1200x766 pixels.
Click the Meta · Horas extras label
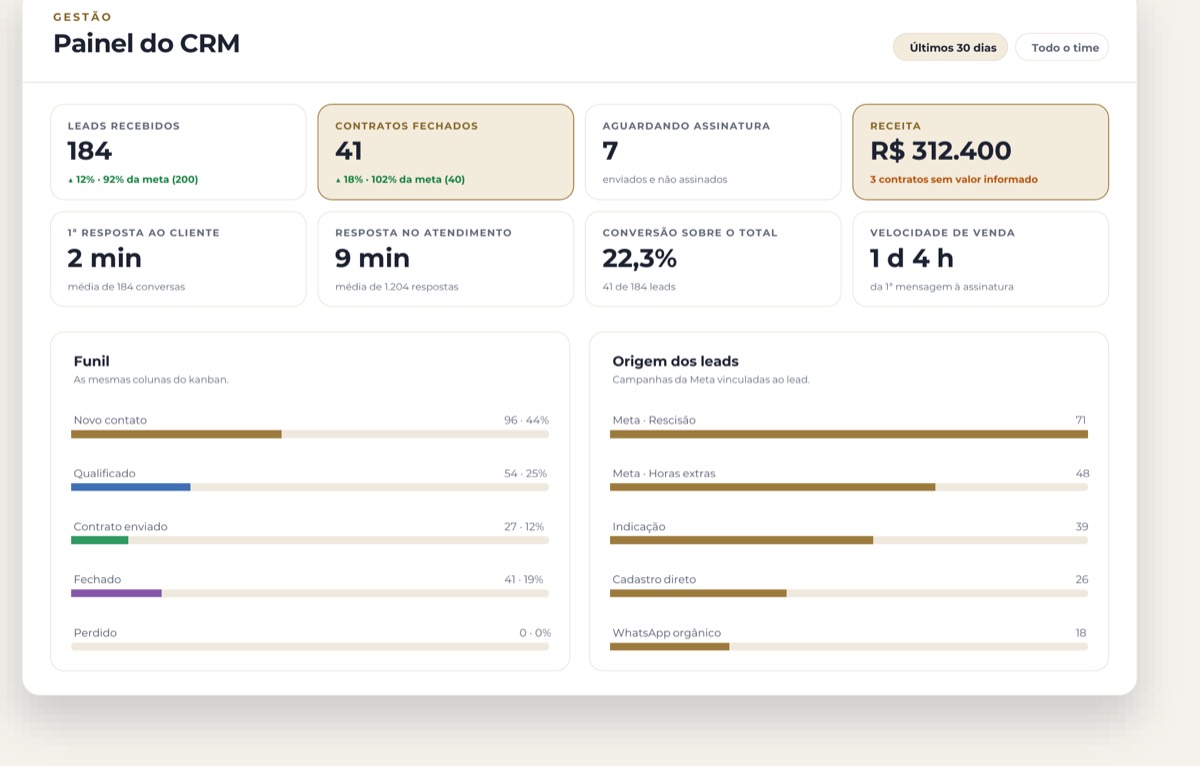point(664,473)
